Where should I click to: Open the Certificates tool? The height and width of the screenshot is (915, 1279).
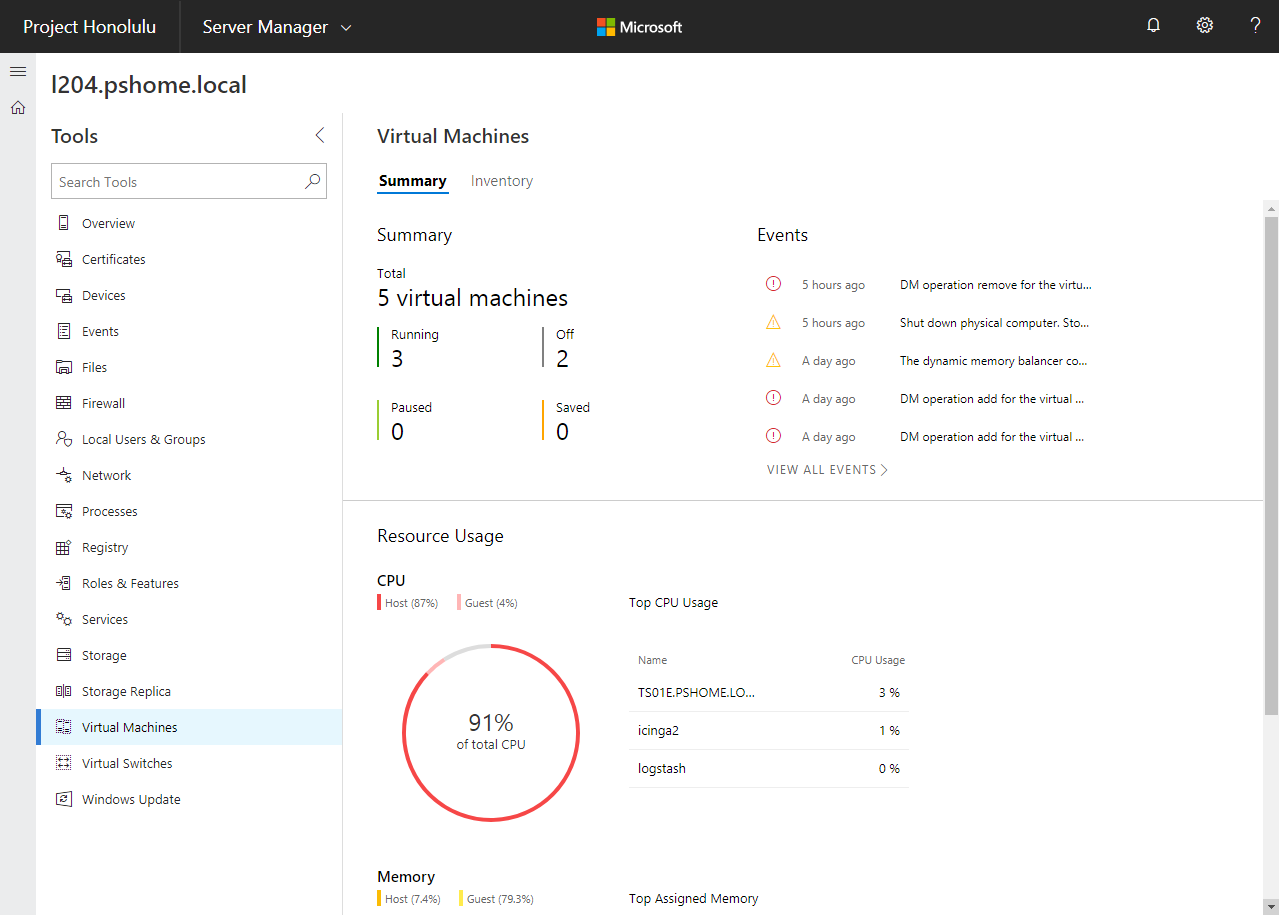[113, 260]
